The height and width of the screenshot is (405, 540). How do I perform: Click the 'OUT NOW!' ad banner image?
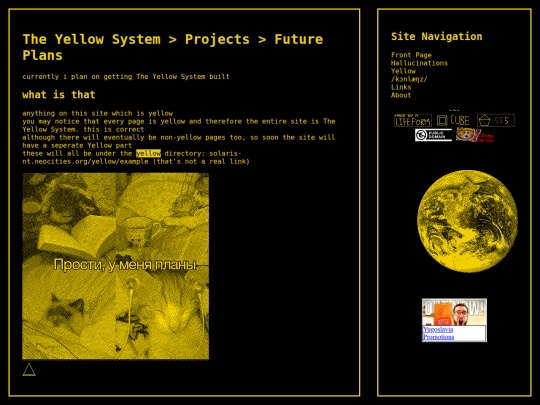click(x=454, y=312)
